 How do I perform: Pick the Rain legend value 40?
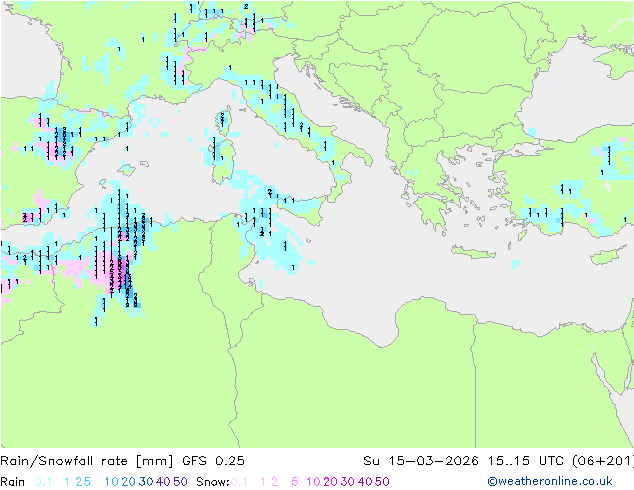pos(163,482)
